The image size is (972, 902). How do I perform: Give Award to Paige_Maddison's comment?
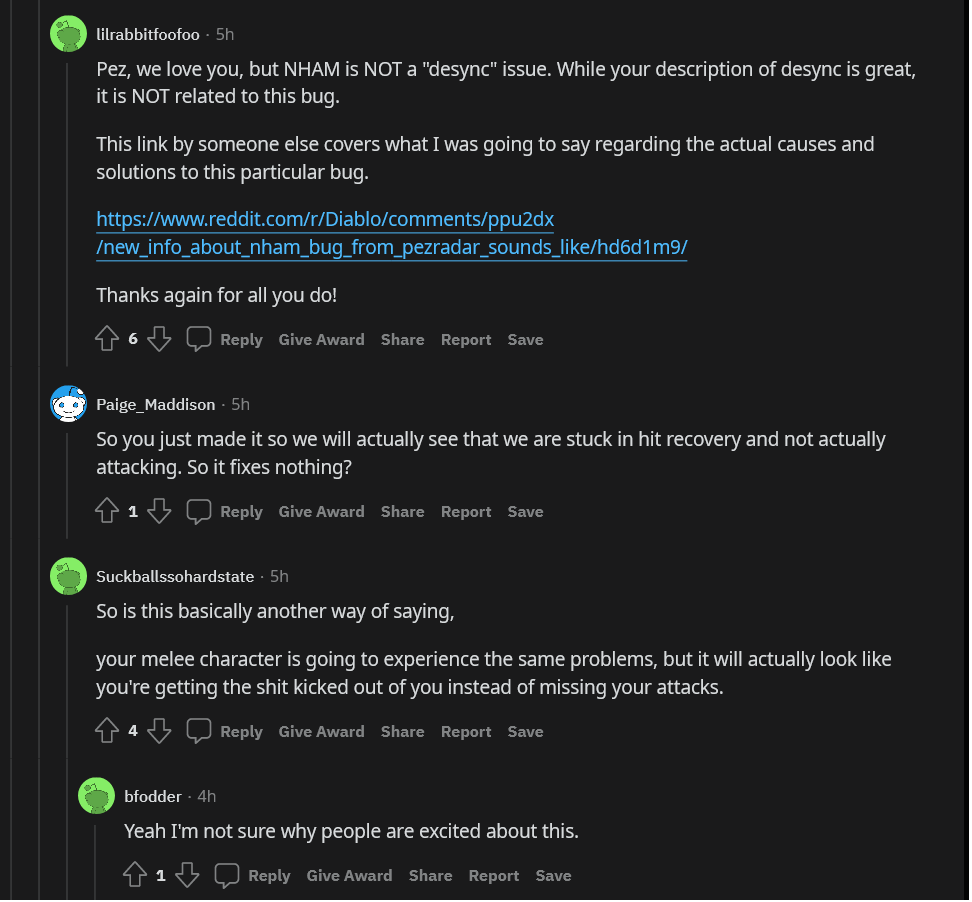click(x=321, y=512)
